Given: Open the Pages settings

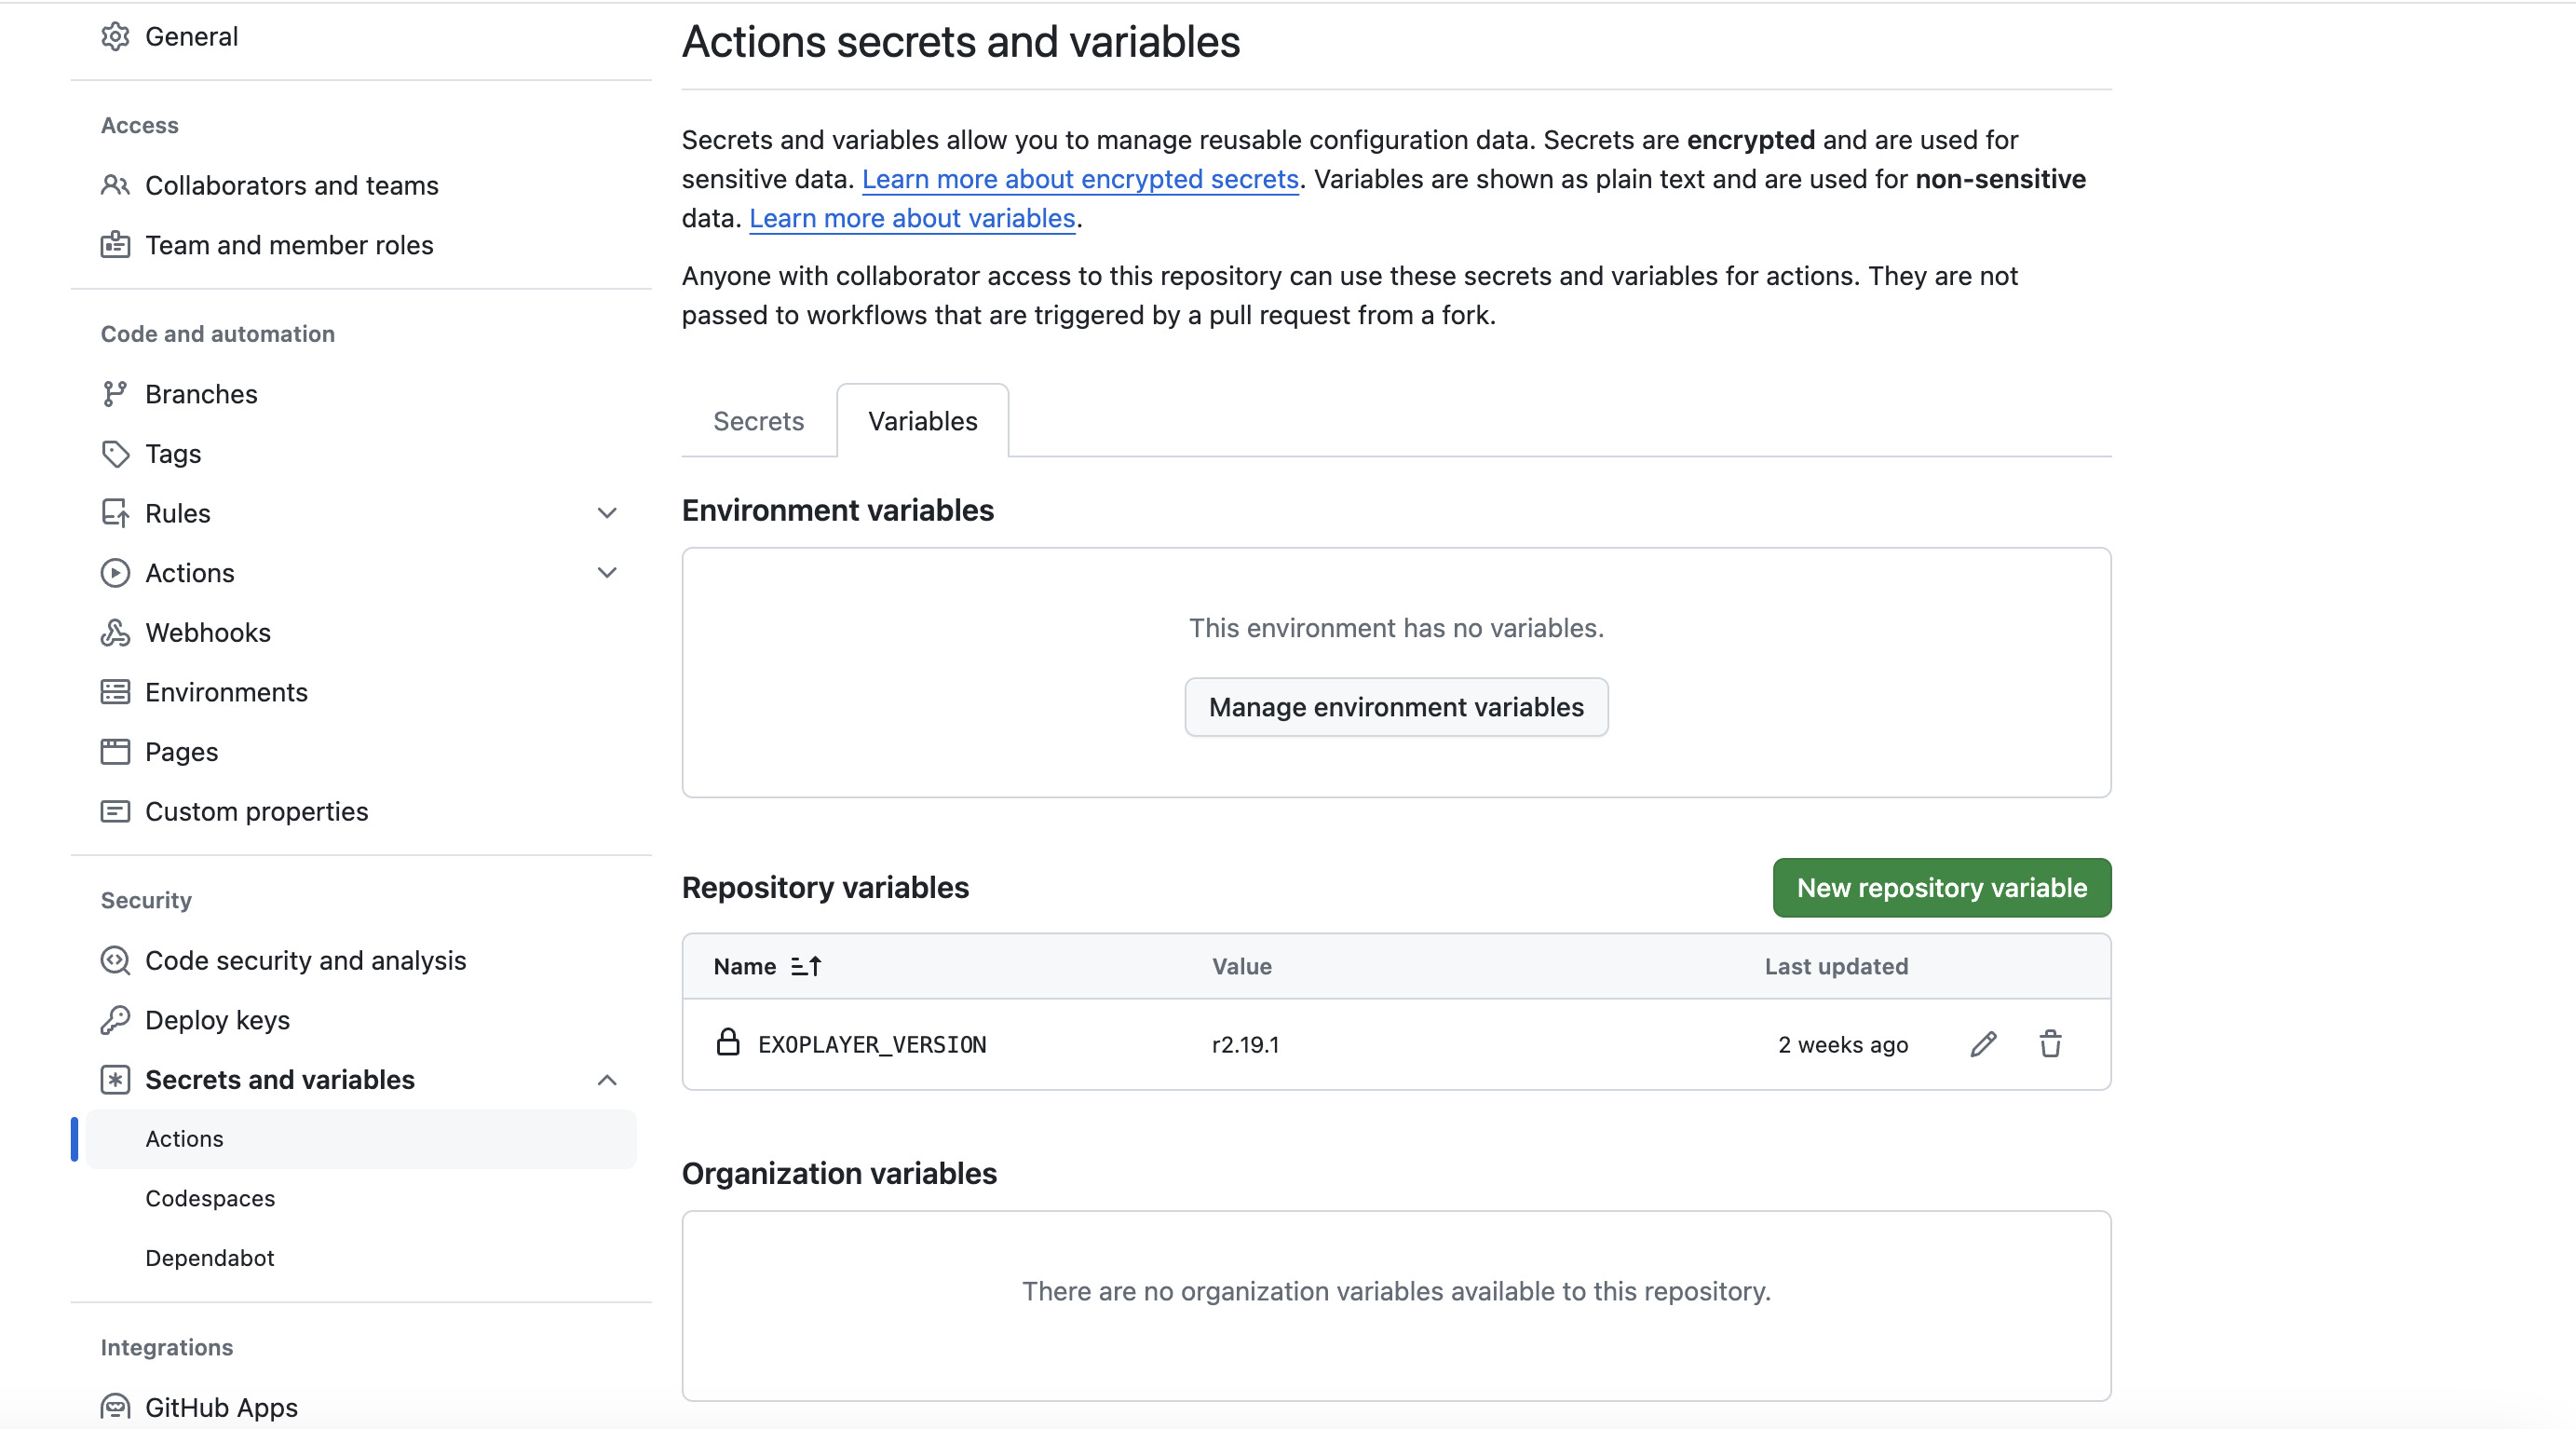Looking at the screenshot, I should [181, 752].
